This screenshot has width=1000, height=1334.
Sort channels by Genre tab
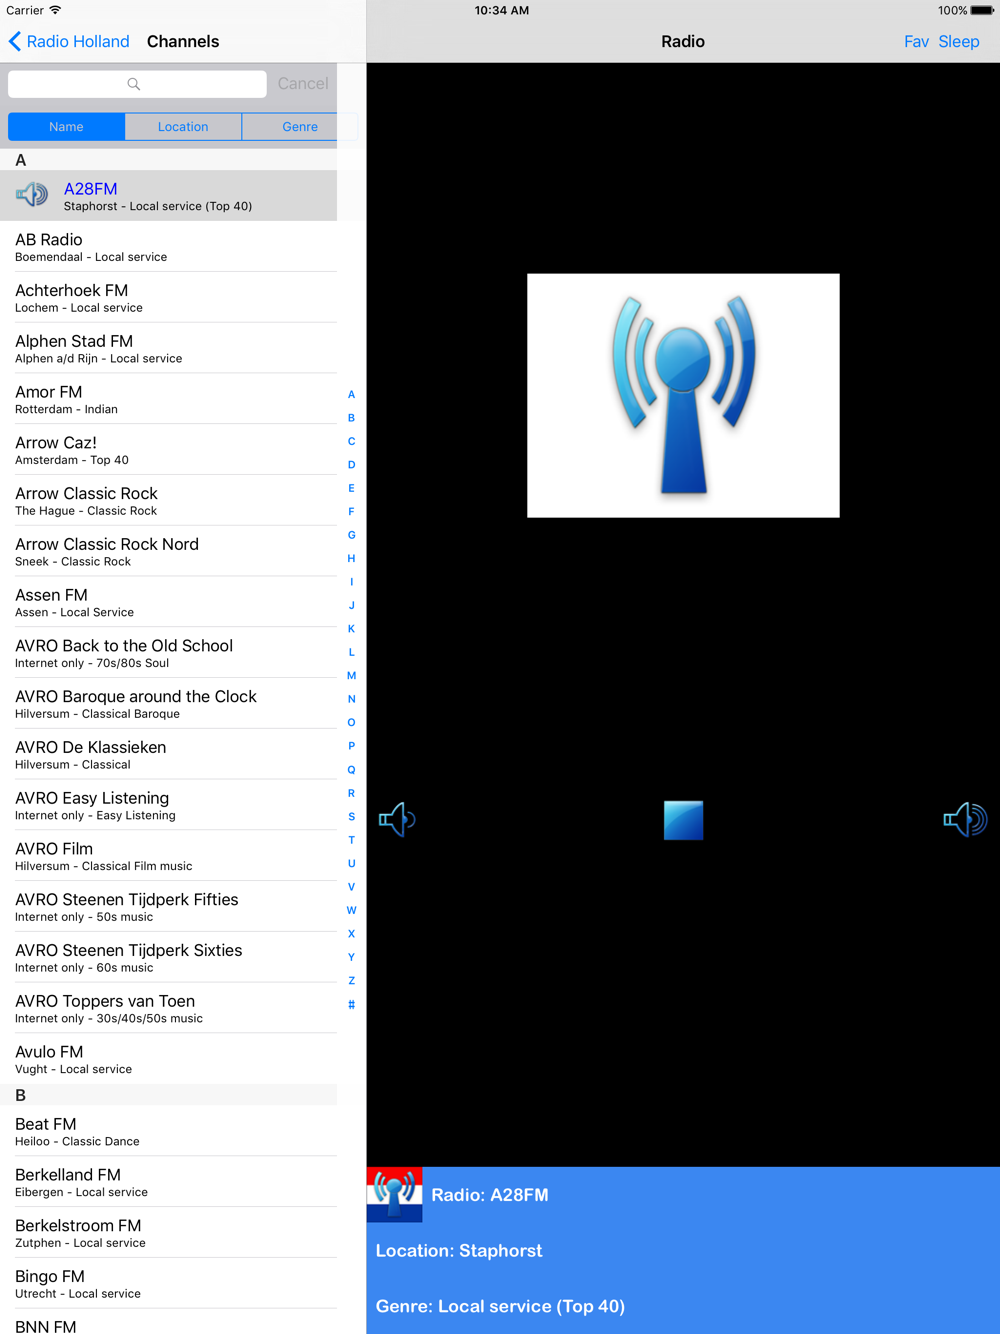coord(299,127)
